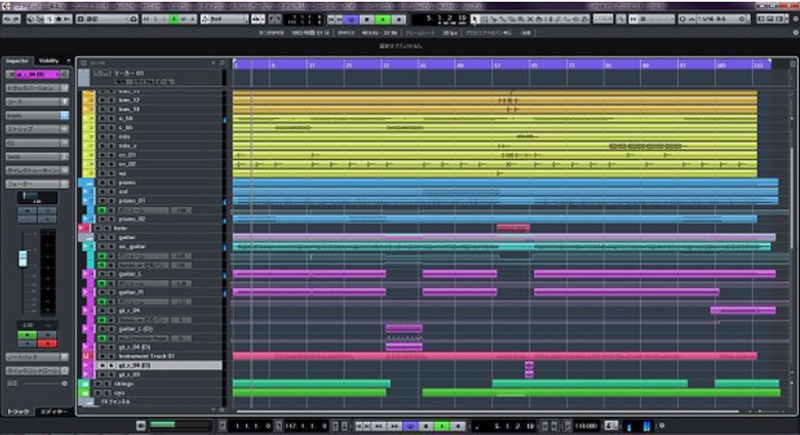Open the 編集 menu
800x435 pixels.
(56, 6)
